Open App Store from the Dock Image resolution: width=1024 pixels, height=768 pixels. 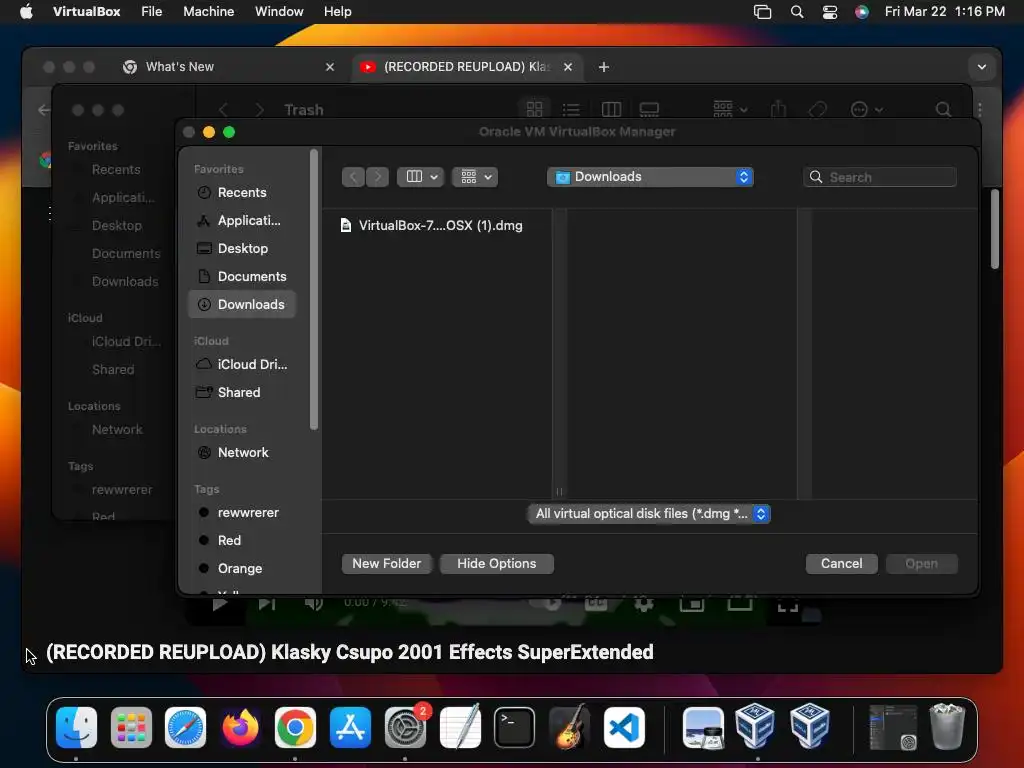(350, 727)
